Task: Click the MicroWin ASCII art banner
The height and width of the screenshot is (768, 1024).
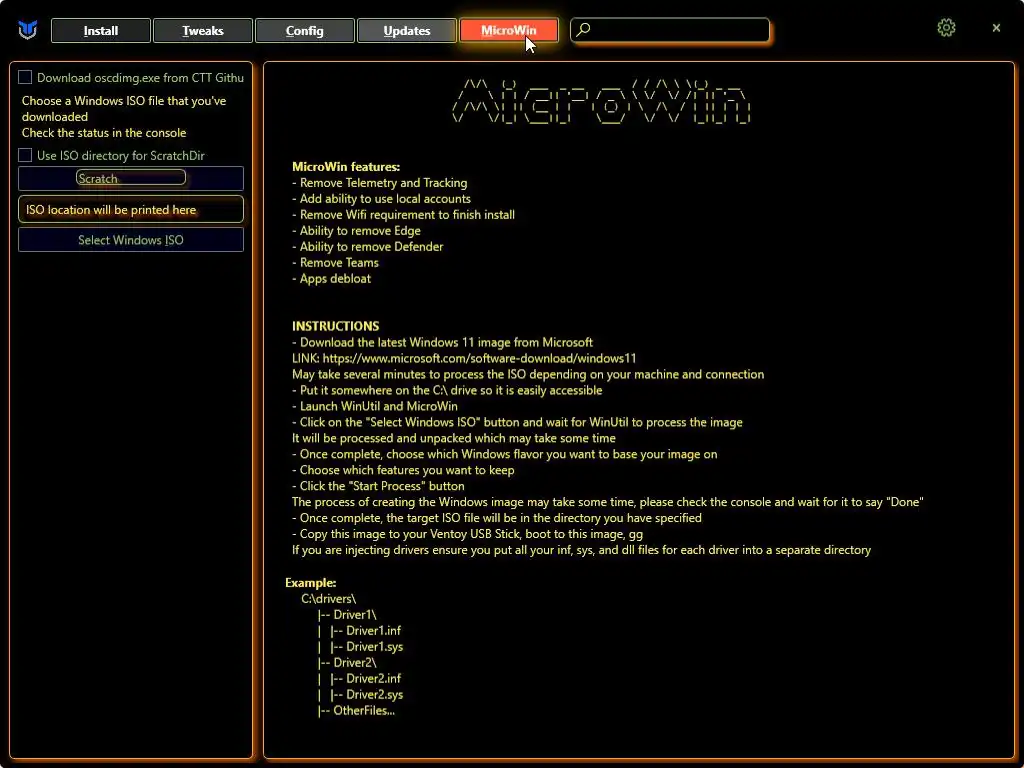Action: pos(601,101)
